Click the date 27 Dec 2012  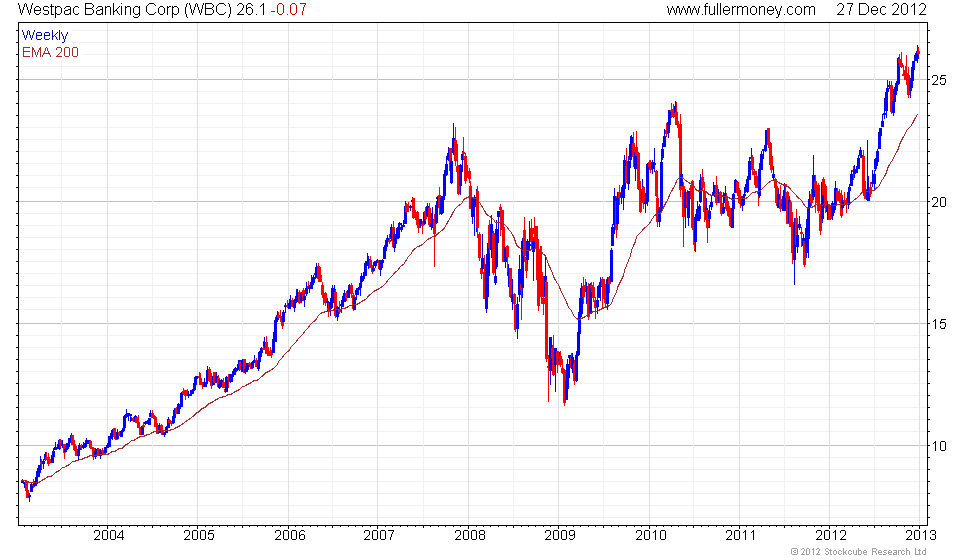(881, 10)
